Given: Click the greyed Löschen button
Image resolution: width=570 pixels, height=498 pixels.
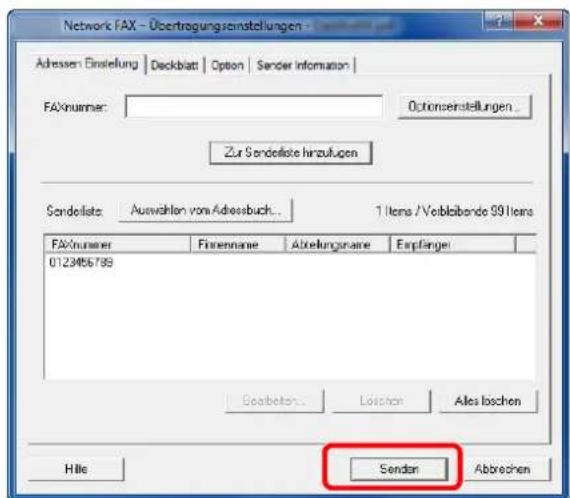Looking at the screenshot, I should pyautogui.click(x=381, y=401).
